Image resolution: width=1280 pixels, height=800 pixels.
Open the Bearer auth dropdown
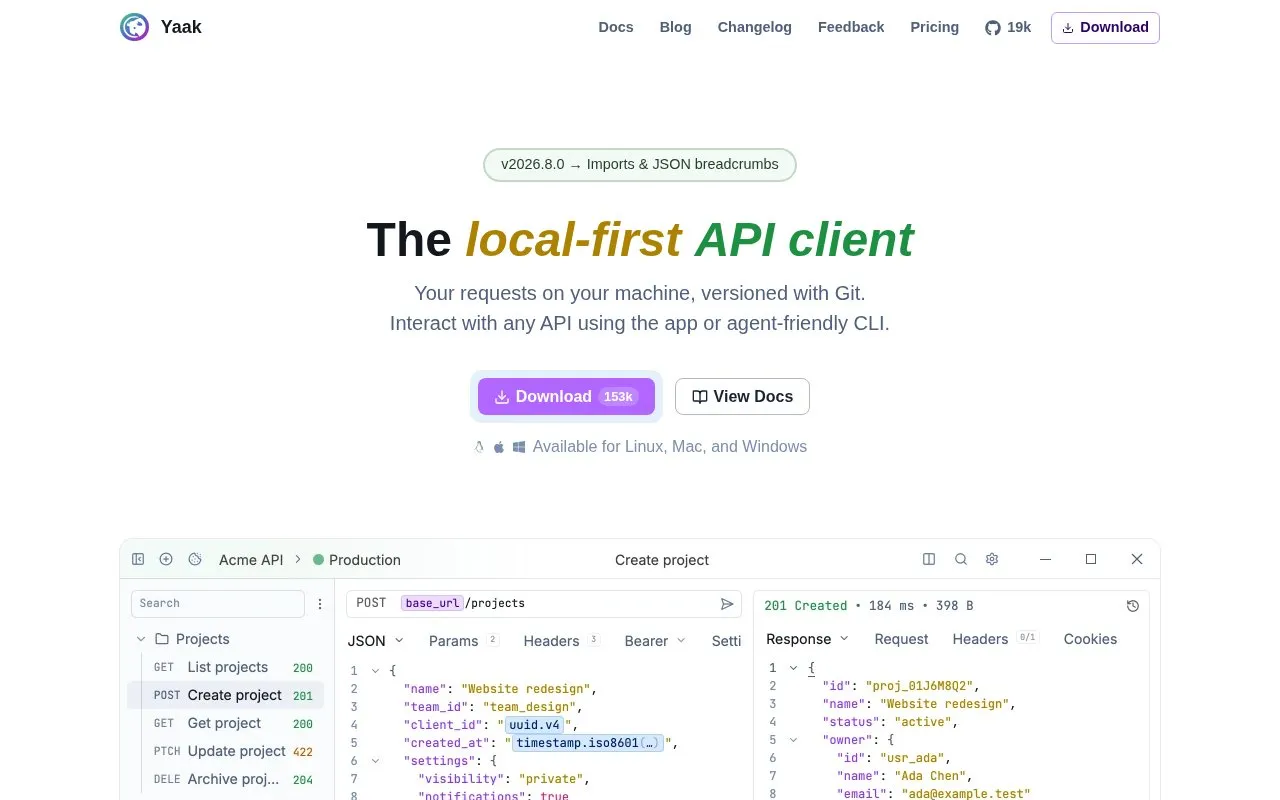pos(655,640)
